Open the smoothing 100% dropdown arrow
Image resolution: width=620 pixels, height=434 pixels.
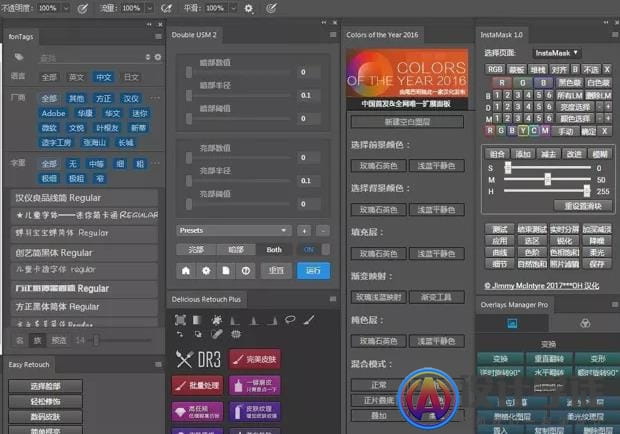(233, 8)
